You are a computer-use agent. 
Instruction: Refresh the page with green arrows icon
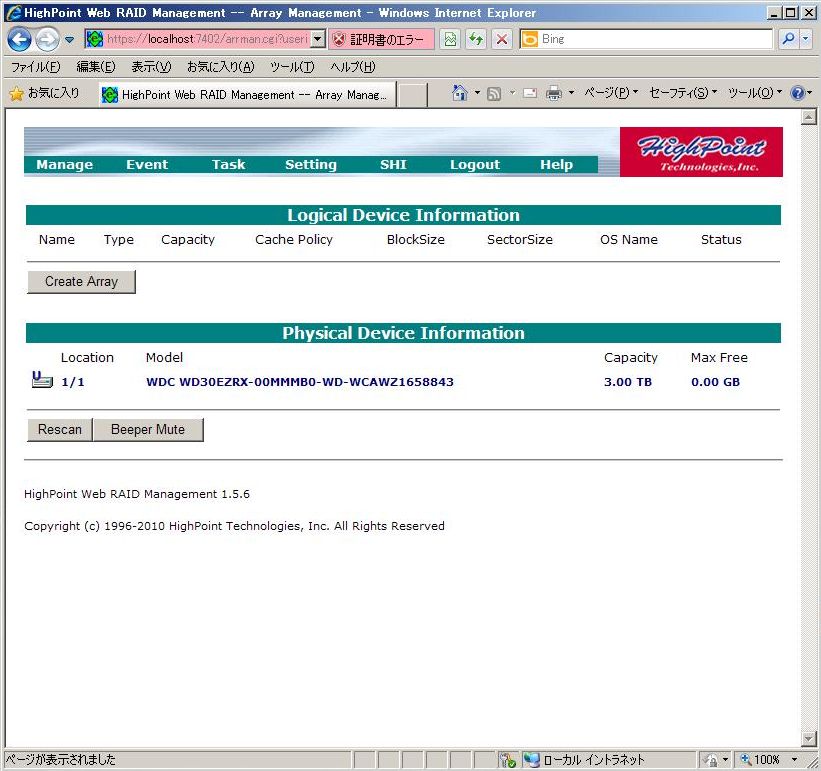(x=476, y=39)
